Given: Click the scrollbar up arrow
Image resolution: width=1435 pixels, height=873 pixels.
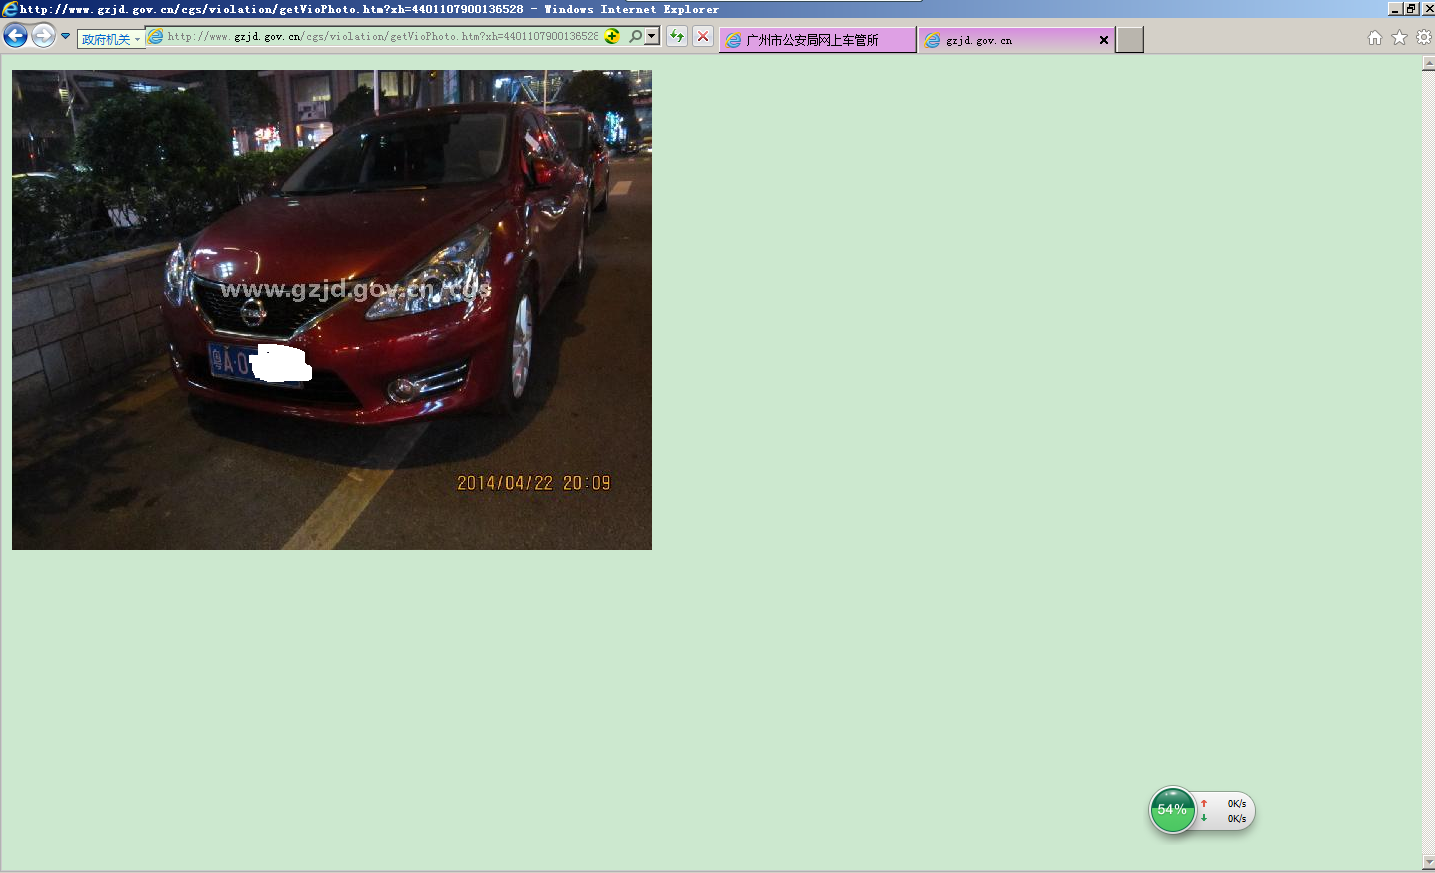Looking at the screenshot, I should pyautogui.click(x=1428, y=64).
